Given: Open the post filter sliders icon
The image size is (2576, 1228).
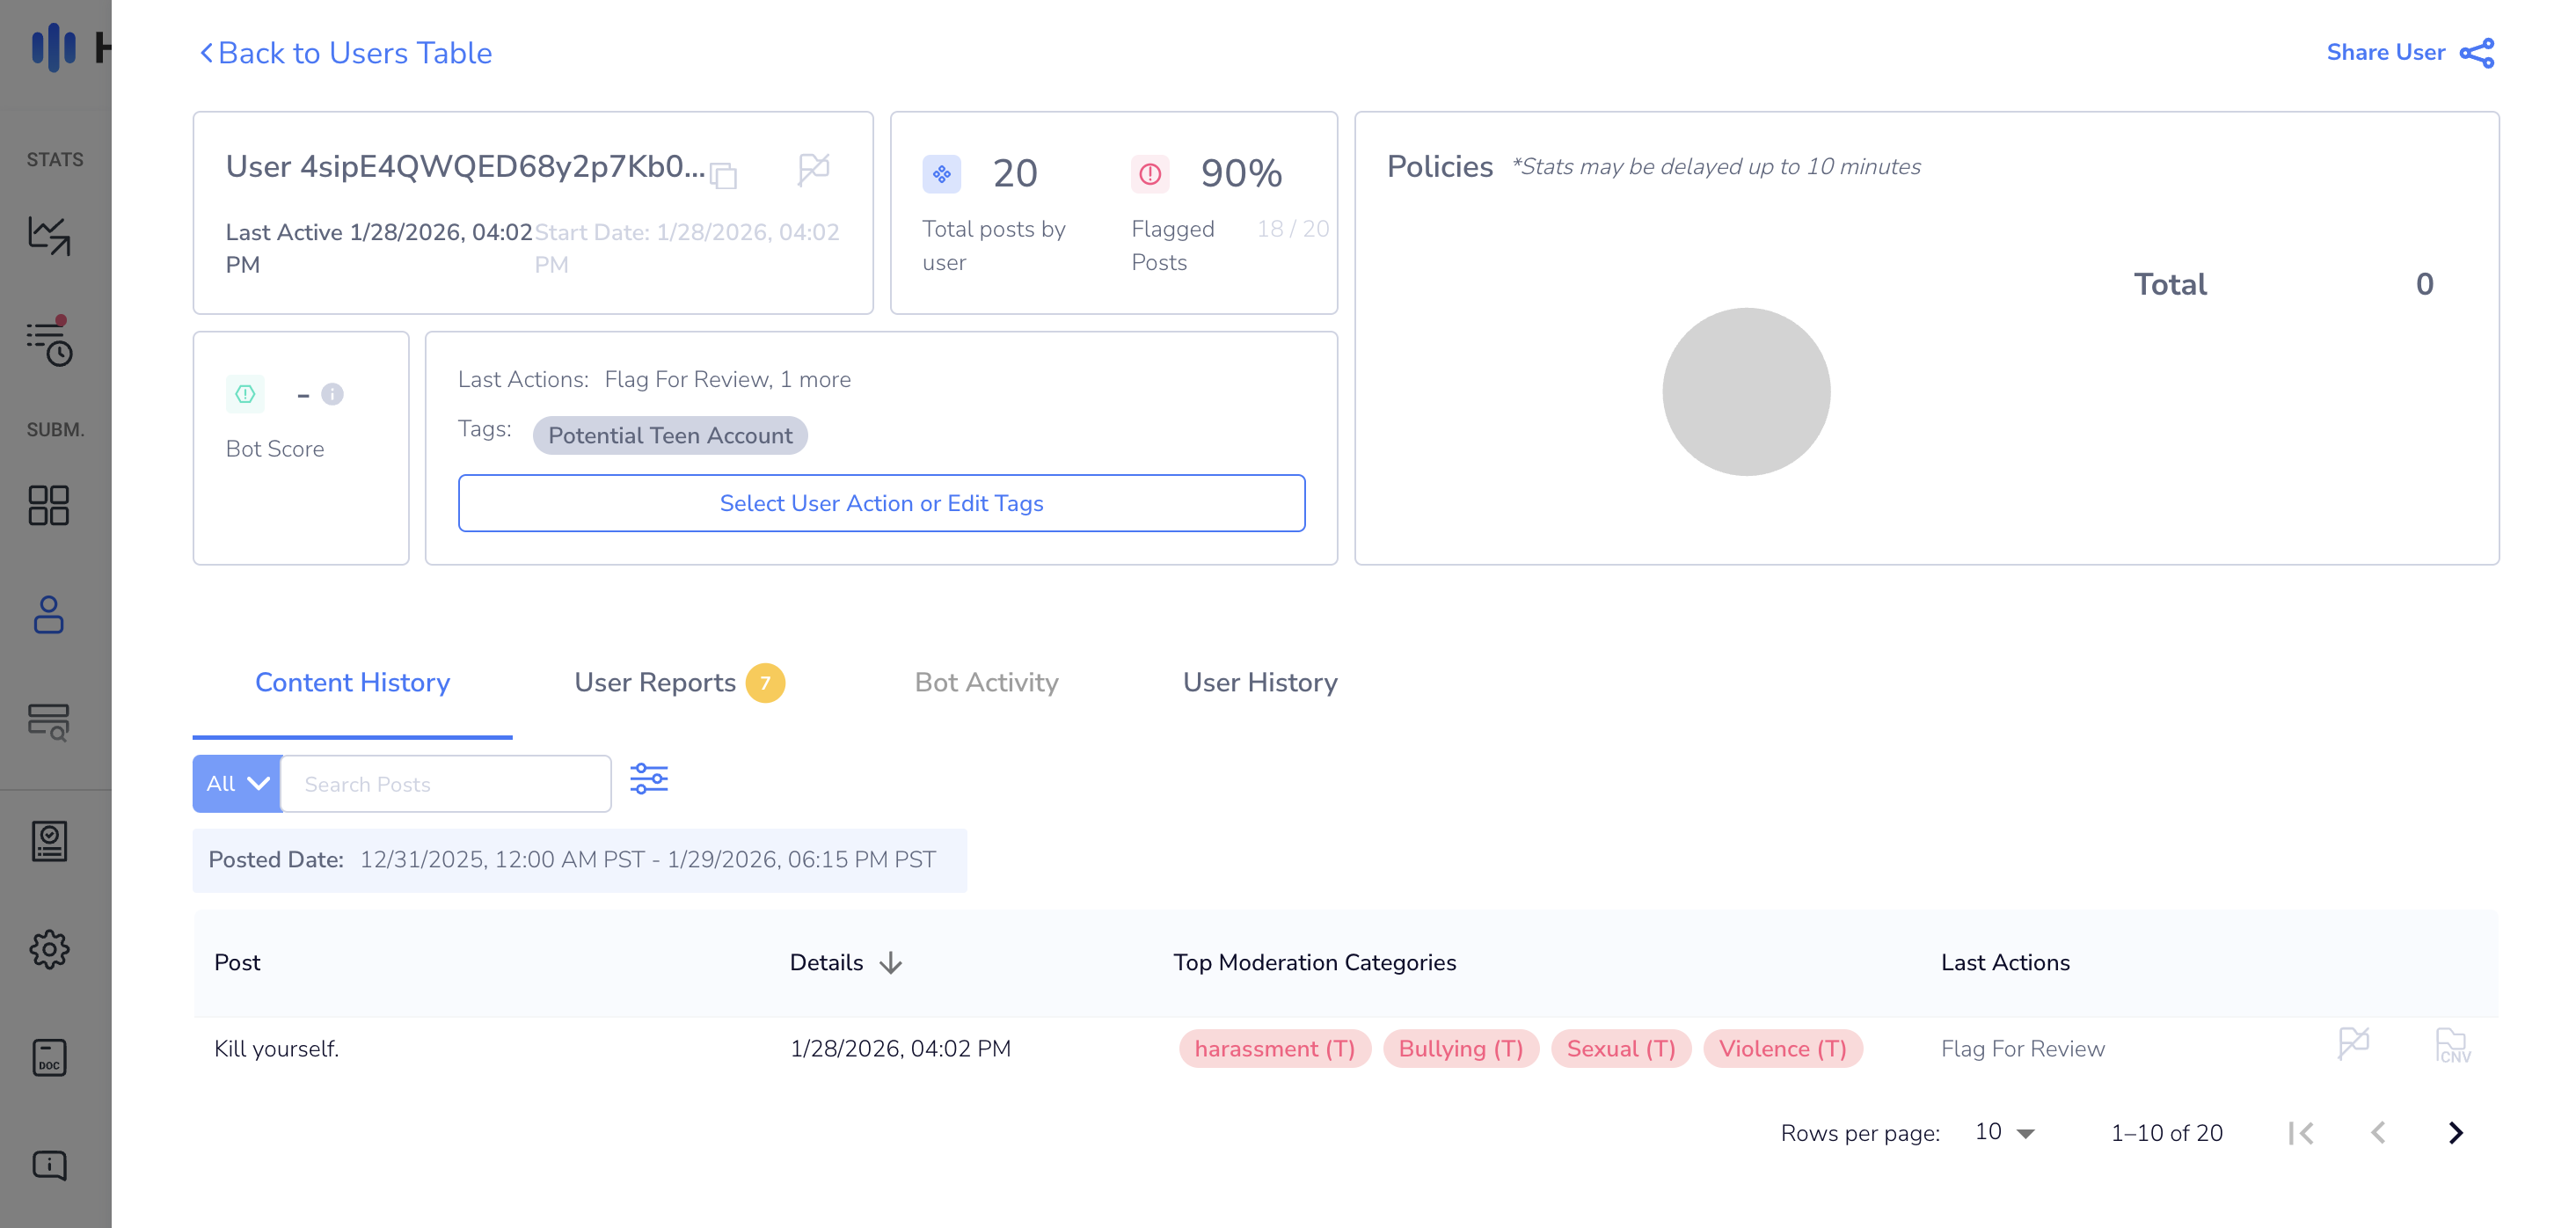Looking at the screenshot, I should point(648,779).
